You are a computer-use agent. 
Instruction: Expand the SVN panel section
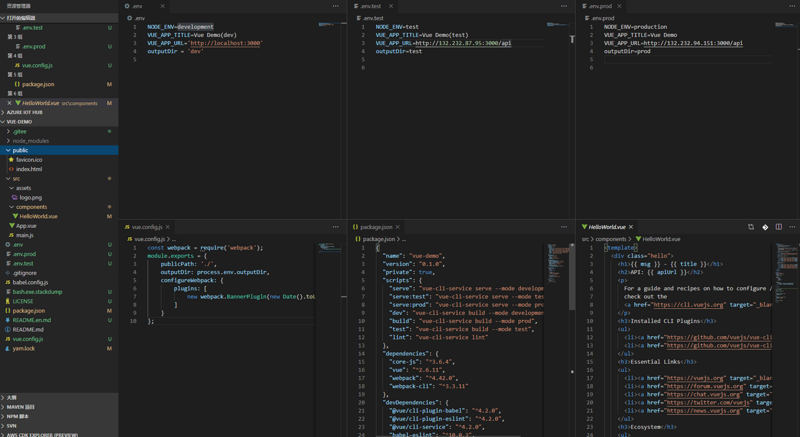(x=12, y=426)
